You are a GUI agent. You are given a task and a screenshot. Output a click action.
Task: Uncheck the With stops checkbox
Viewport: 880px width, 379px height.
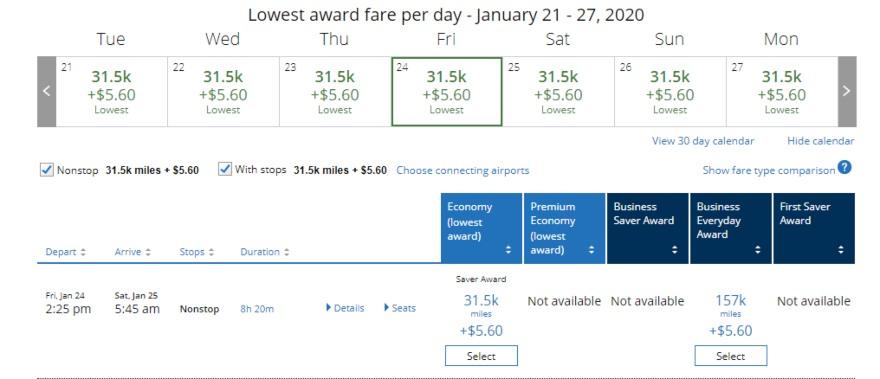point(225,169)
